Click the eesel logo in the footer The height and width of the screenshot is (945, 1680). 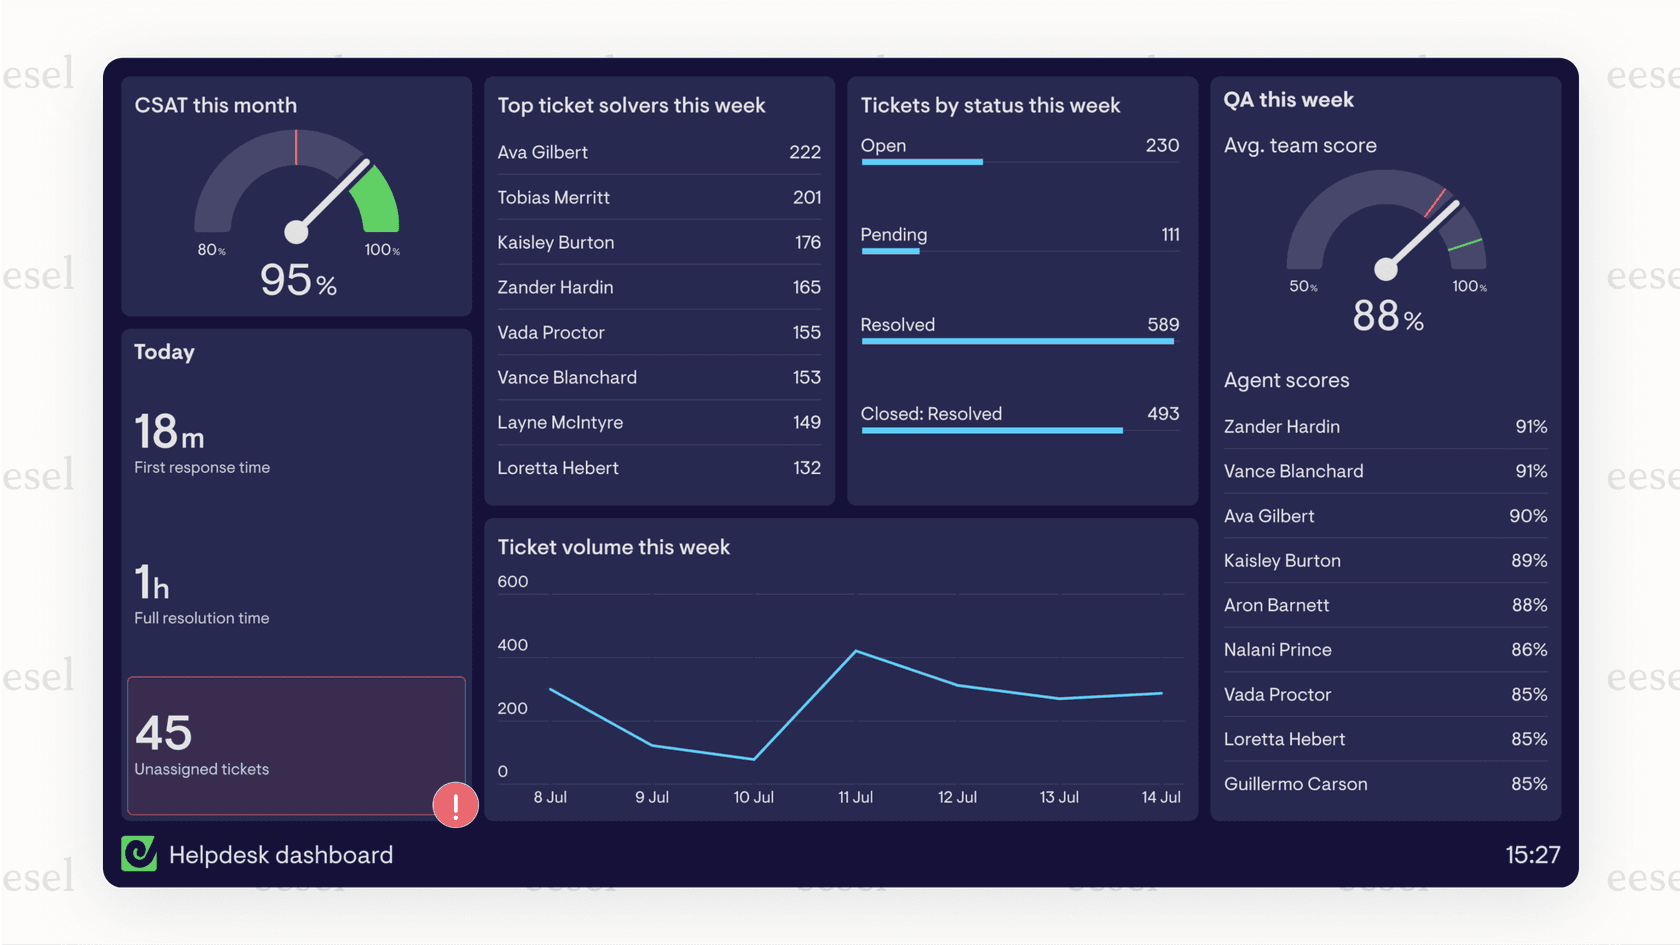click(x=139, y=855)
